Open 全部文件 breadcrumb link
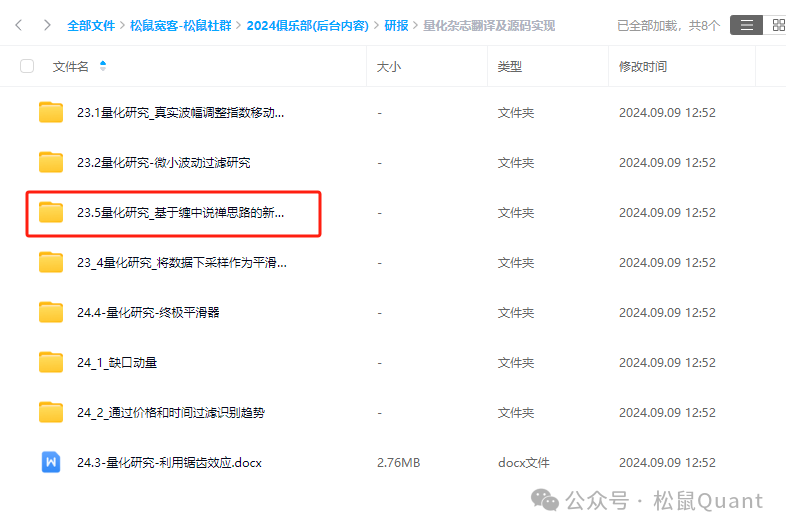This screenshot has height=531, width=786. pos(91,26)
